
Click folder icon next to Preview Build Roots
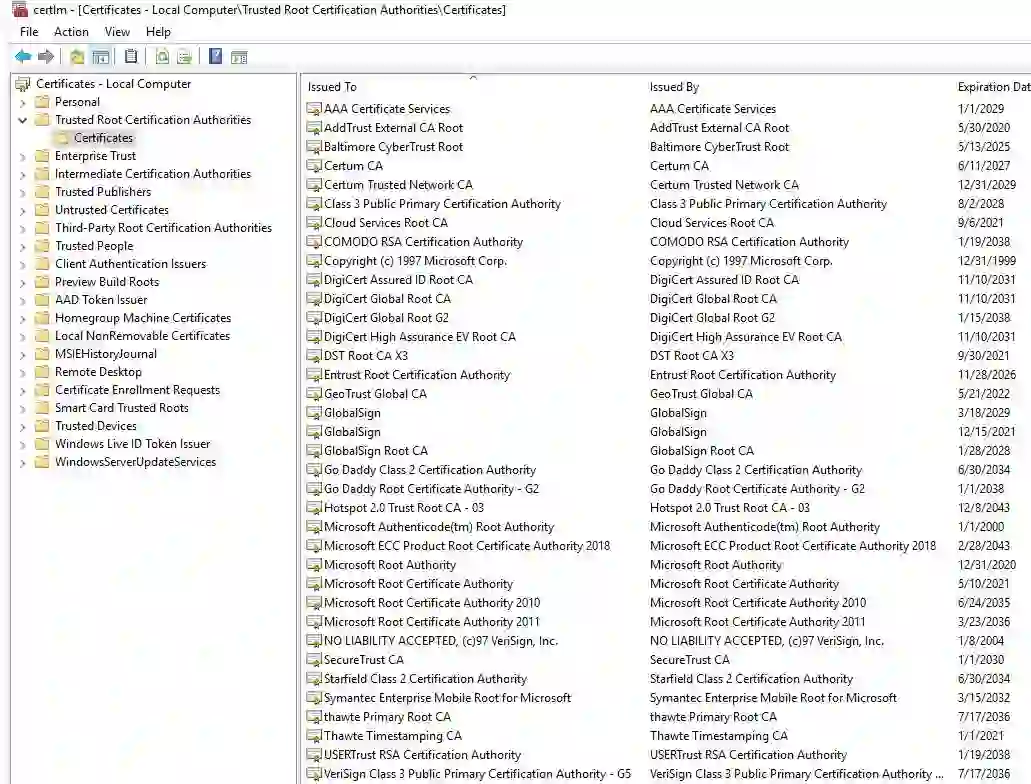(x=42, y=282)
